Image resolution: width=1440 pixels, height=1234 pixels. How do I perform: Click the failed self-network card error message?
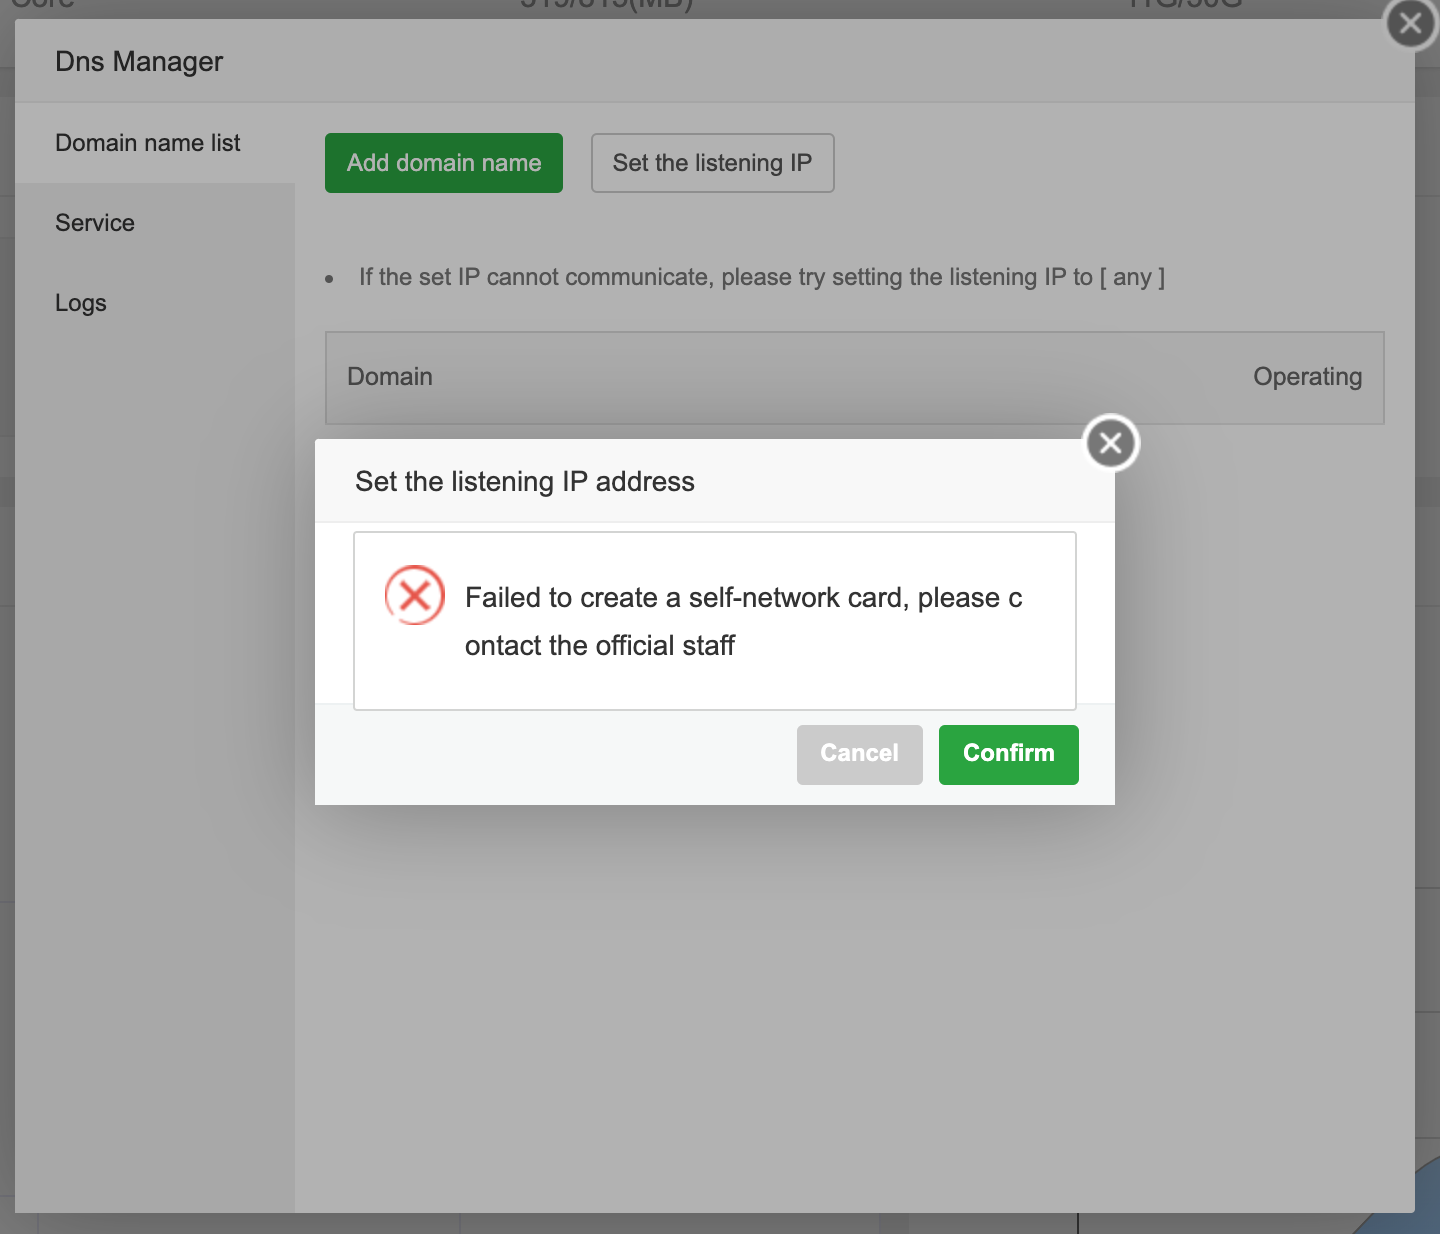point(743,621)
